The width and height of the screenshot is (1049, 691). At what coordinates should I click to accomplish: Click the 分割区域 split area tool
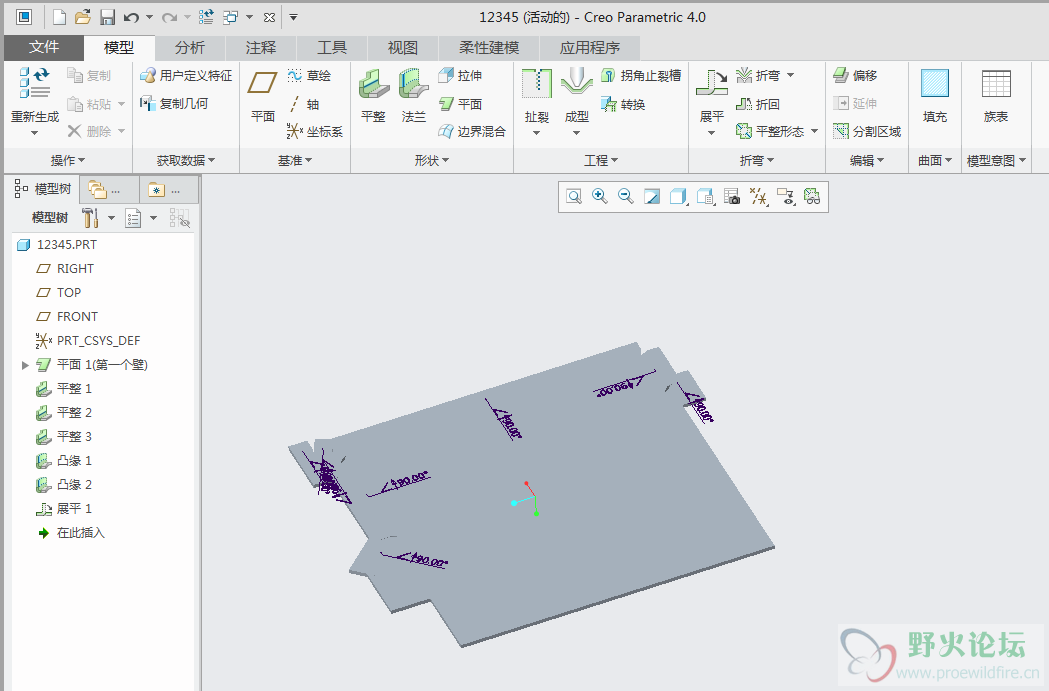[x=867, y=131]
